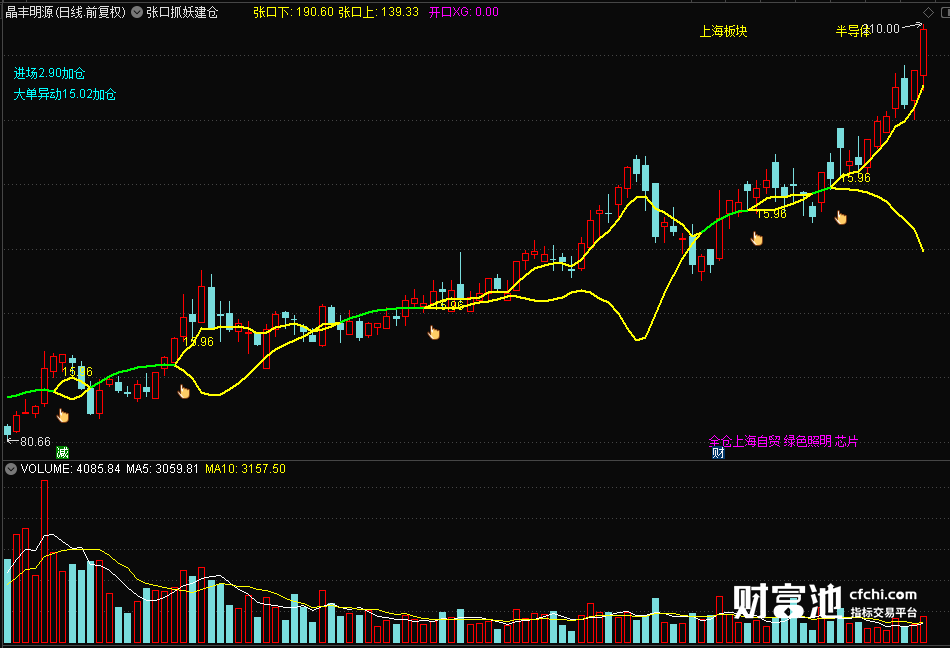Image resolution: width=950 pixels, height=648 pixels.
Task: Click the 开口XG: 0.00 value
Action: click(463, 12)
